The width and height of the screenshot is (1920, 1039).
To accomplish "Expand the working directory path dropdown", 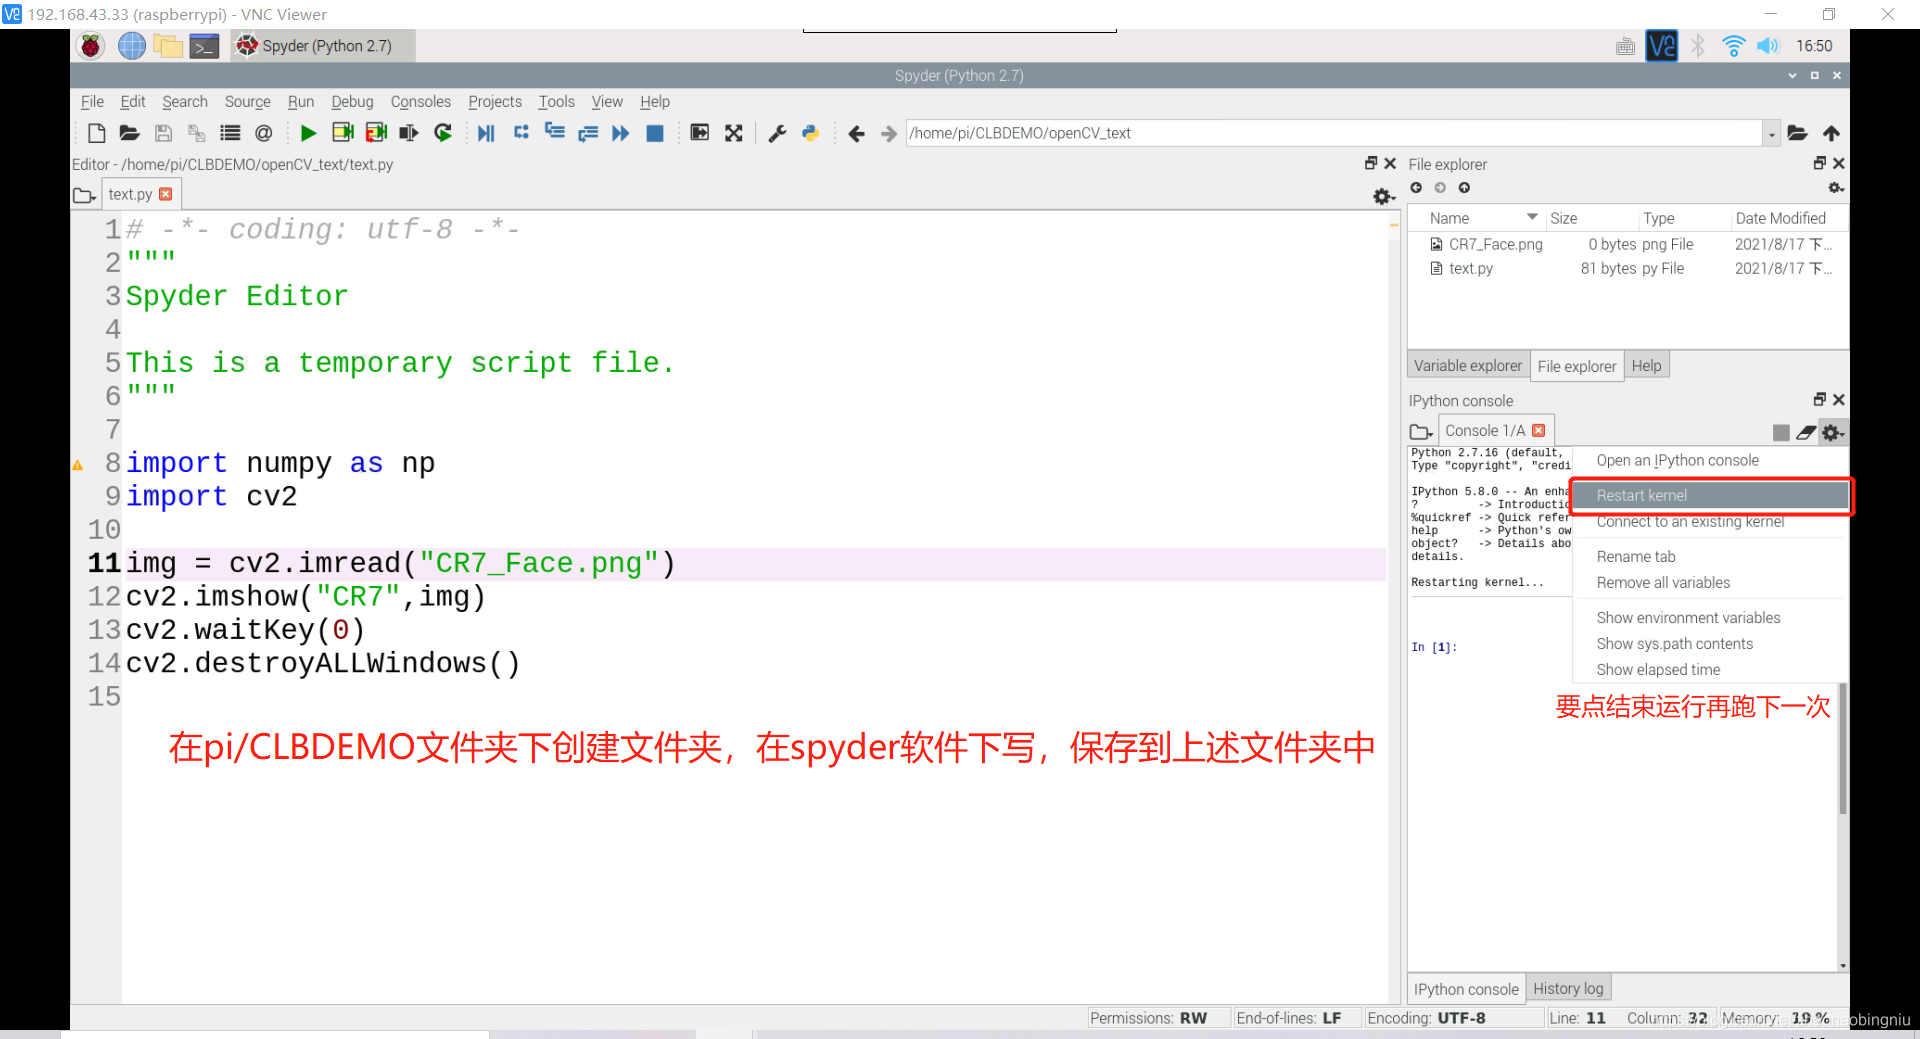I will pos(1771,133).
